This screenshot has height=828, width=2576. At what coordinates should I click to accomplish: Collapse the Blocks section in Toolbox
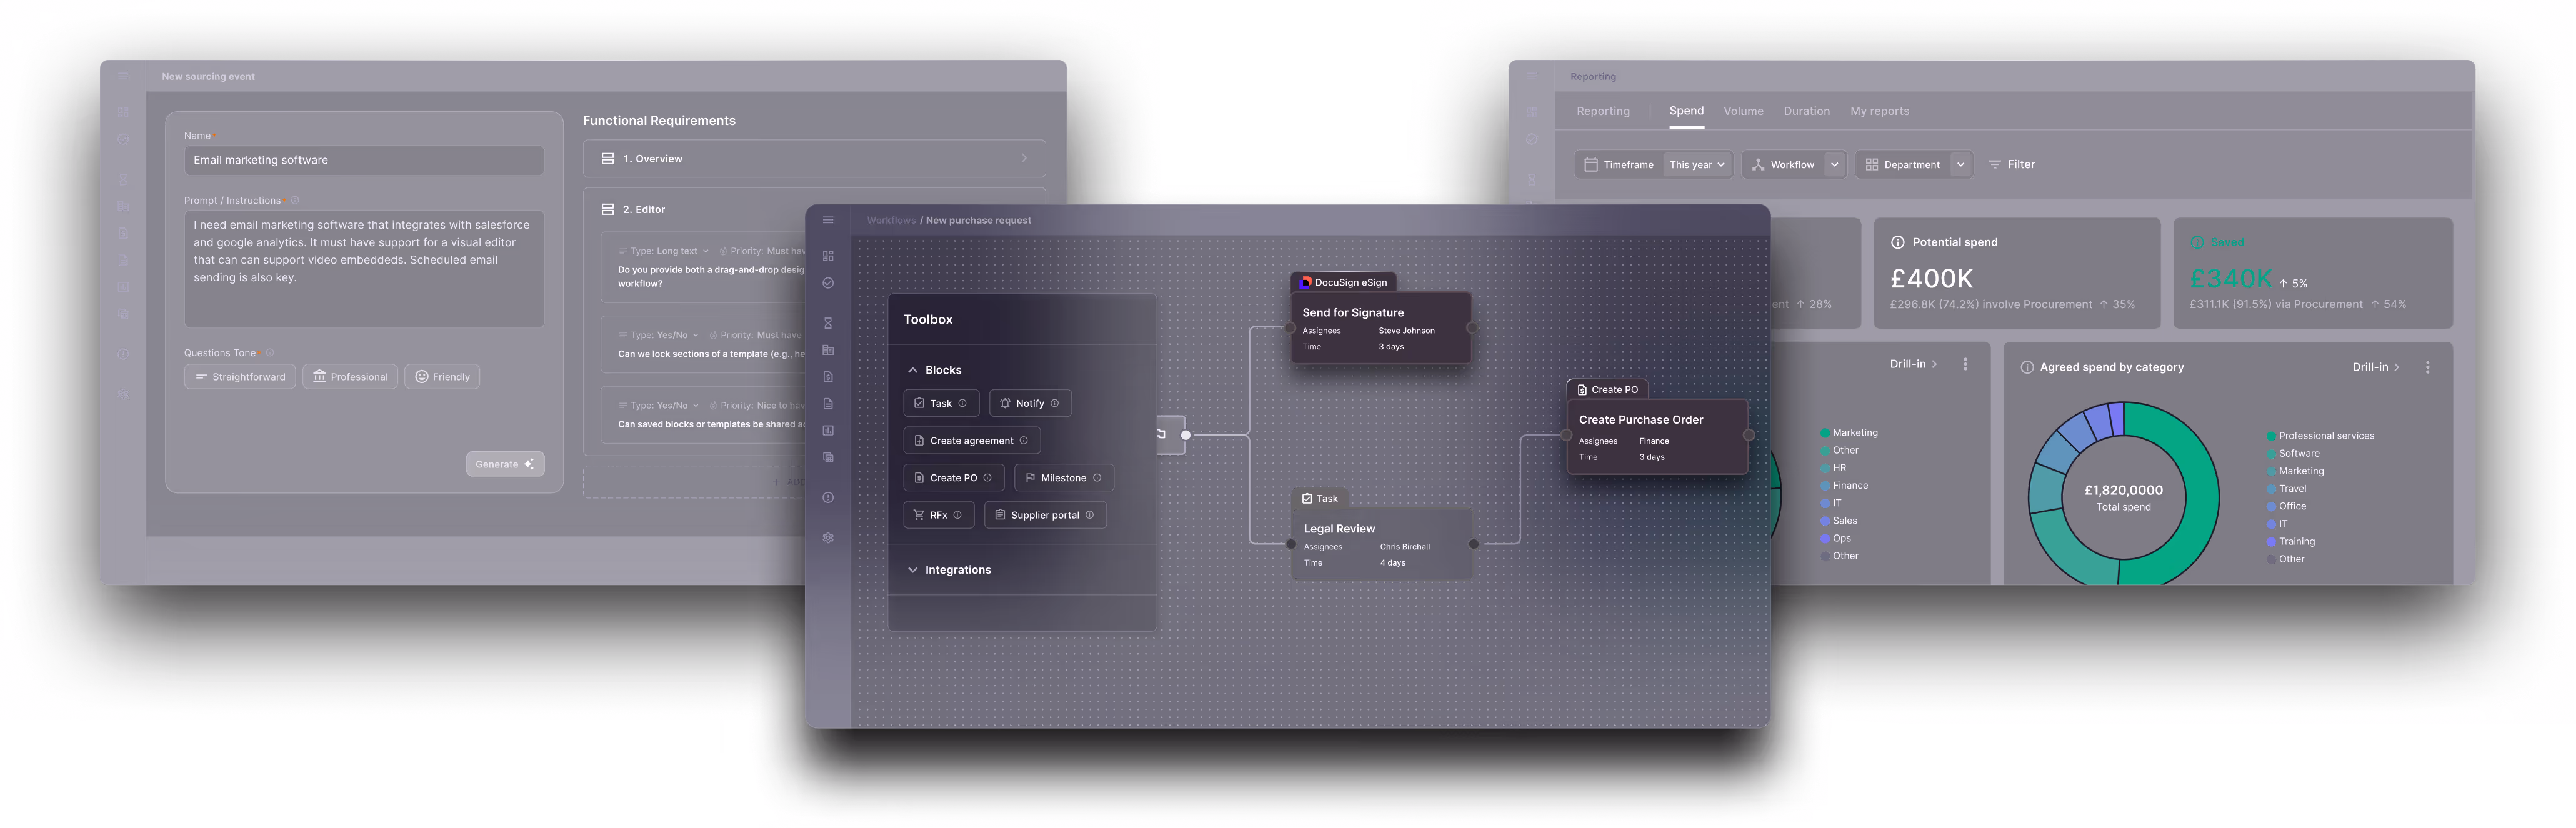click(x=913, y=370)
